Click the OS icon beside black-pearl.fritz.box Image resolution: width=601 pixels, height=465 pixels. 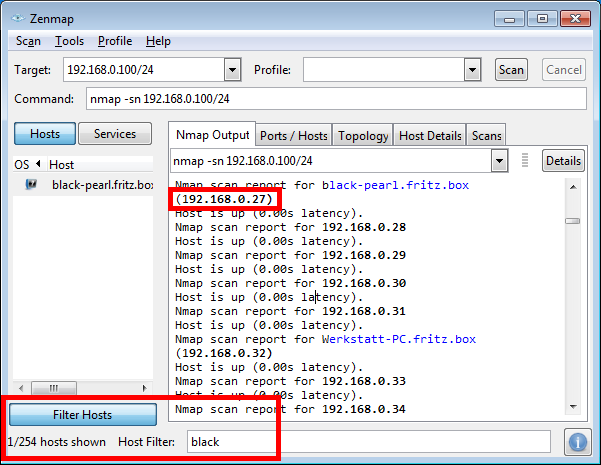tap(31, 184)
